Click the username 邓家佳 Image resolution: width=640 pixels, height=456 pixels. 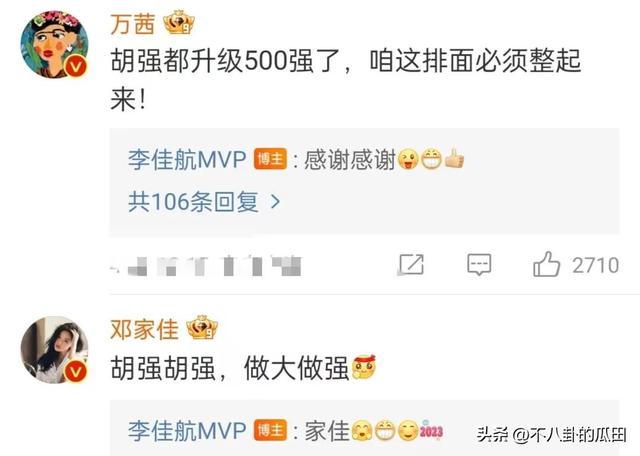pos(144,329)
